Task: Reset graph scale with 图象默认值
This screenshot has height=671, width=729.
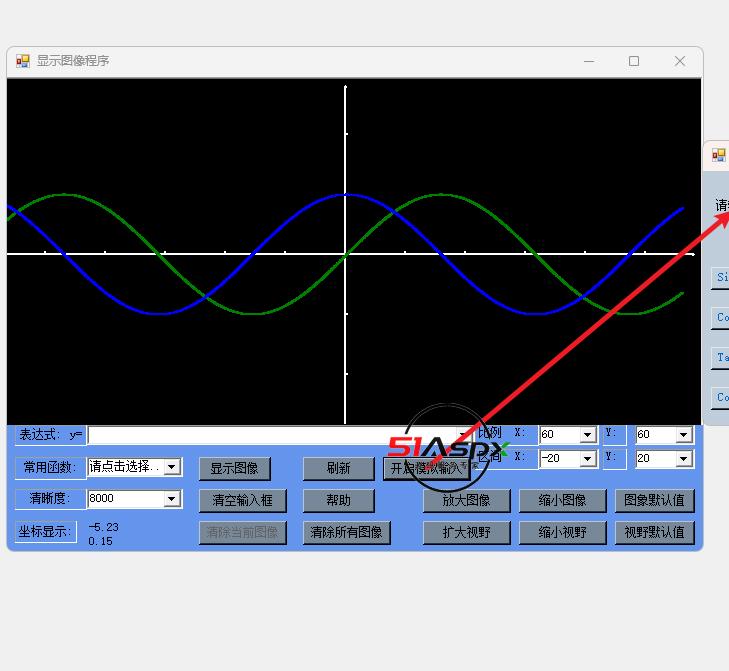Action: [654, 500]
